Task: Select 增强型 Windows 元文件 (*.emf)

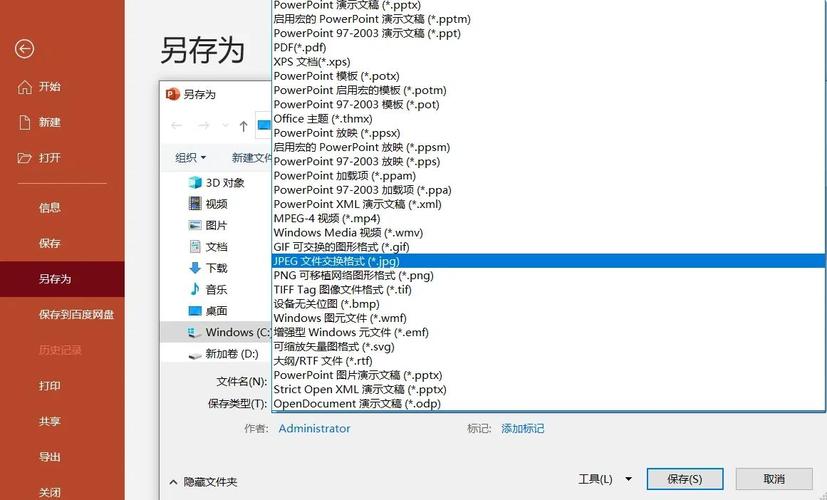Action: click(549, 332)
